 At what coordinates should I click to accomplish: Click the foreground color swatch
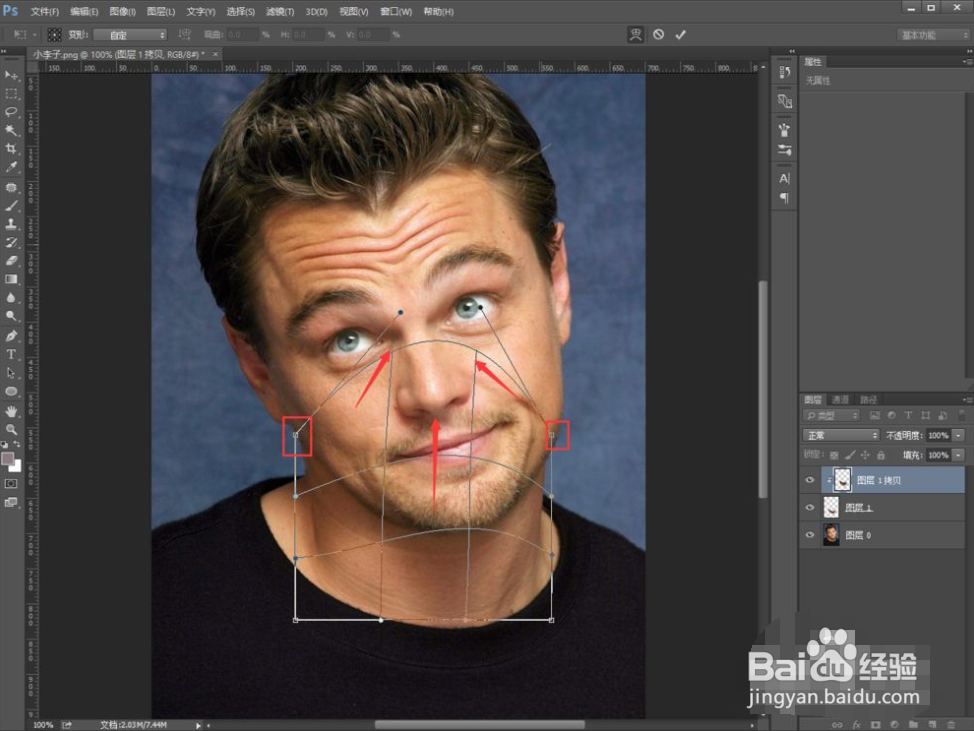click(8, 459)
